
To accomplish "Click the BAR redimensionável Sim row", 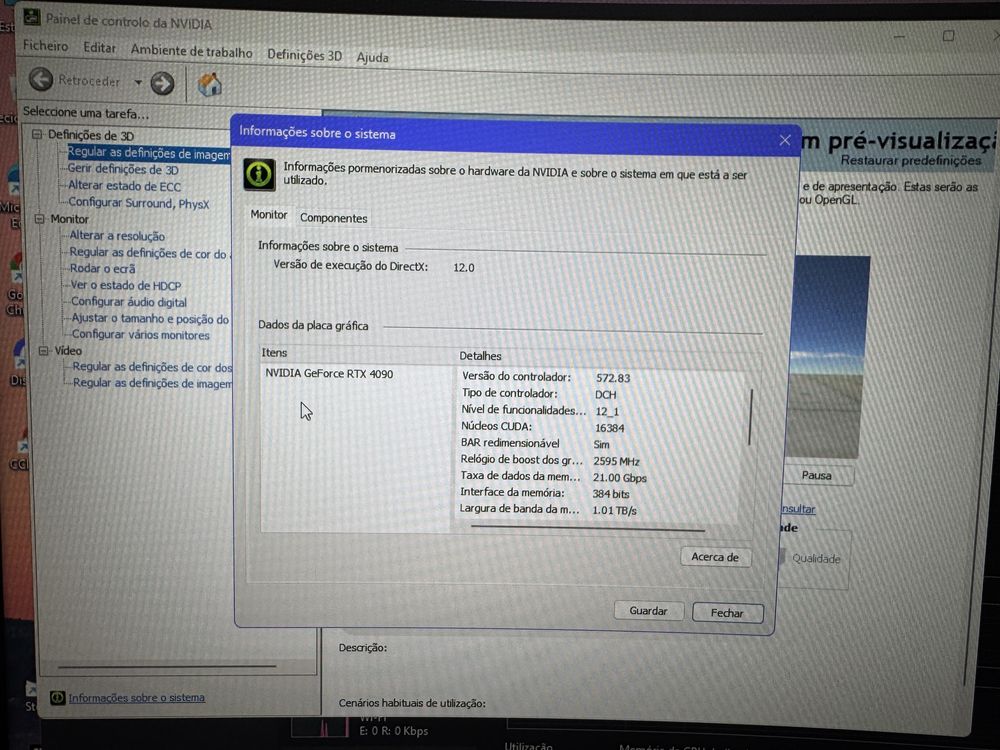I will click(x=535, y=444).
